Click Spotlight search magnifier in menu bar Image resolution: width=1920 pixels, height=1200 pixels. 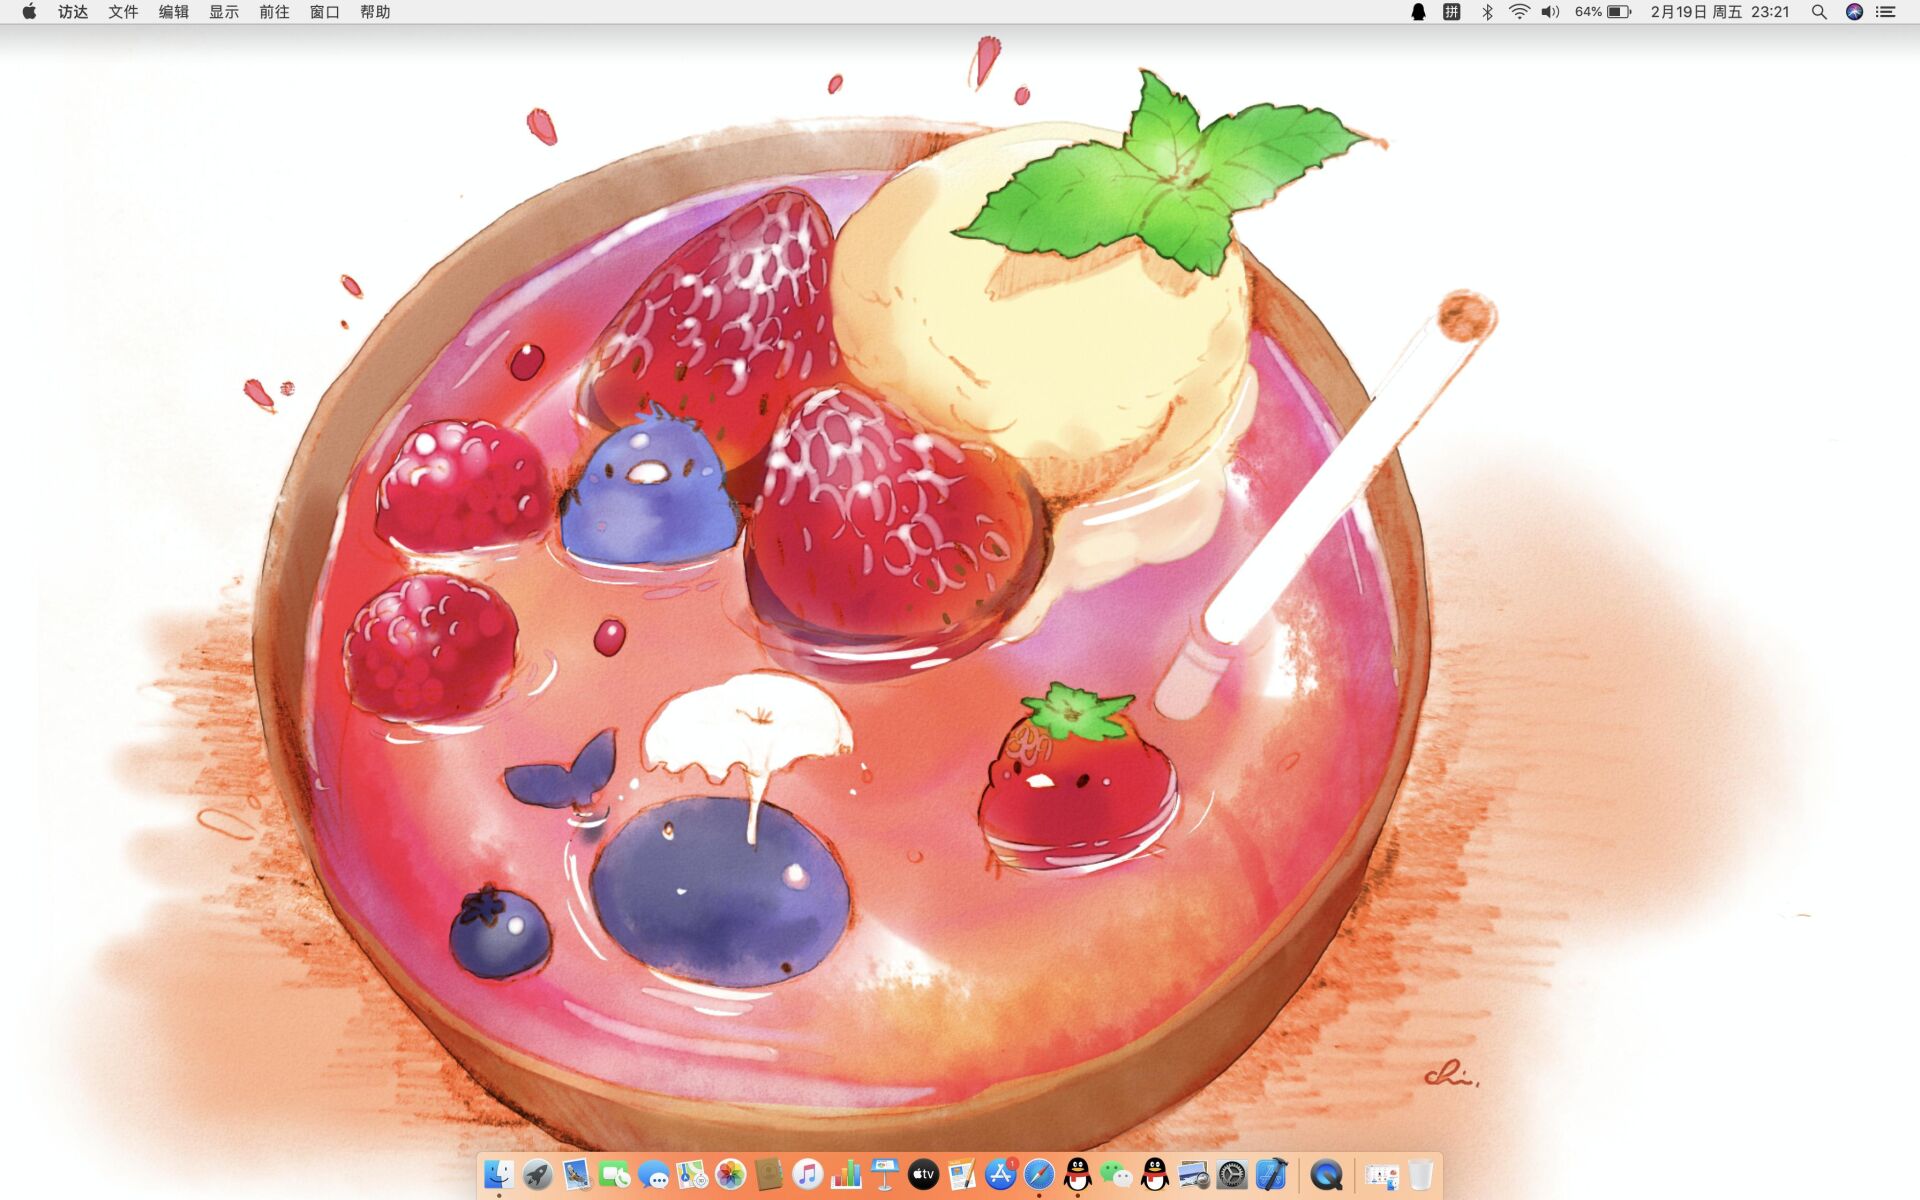(x=1819, y=12)
